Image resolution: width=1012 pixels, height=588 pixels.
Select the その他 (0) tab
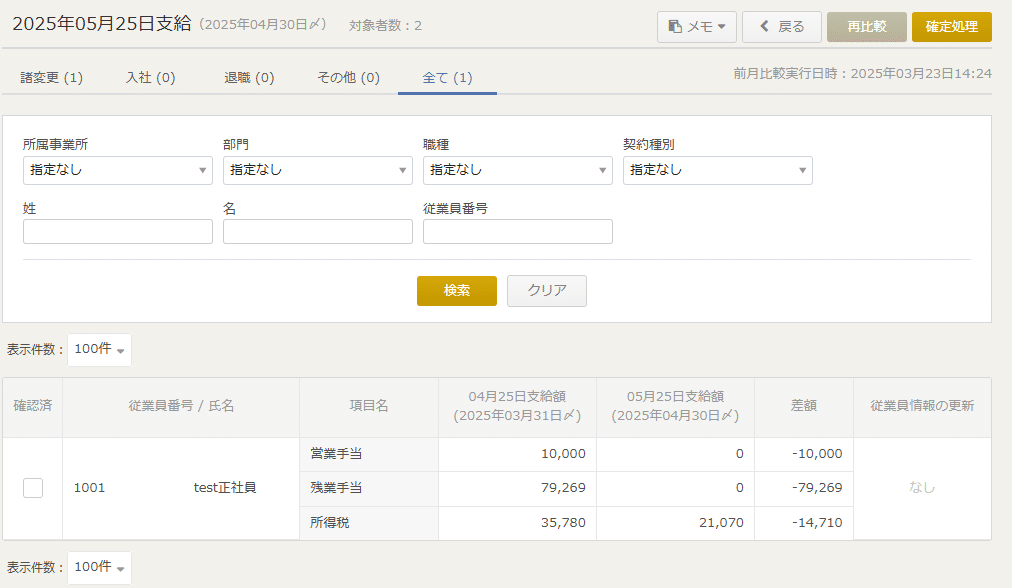[348, 78]
